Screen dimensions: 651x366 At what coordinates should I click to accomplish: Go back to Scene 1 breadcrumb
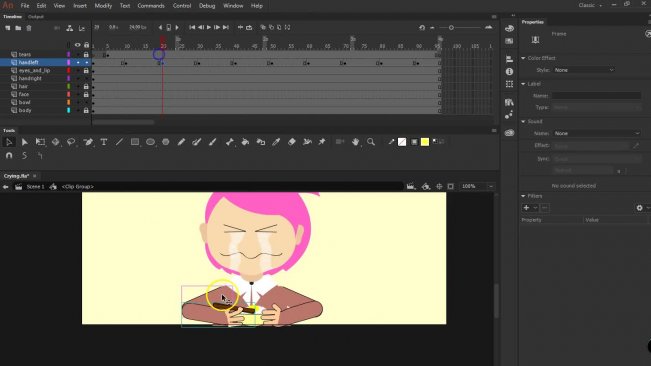(35, 187)
